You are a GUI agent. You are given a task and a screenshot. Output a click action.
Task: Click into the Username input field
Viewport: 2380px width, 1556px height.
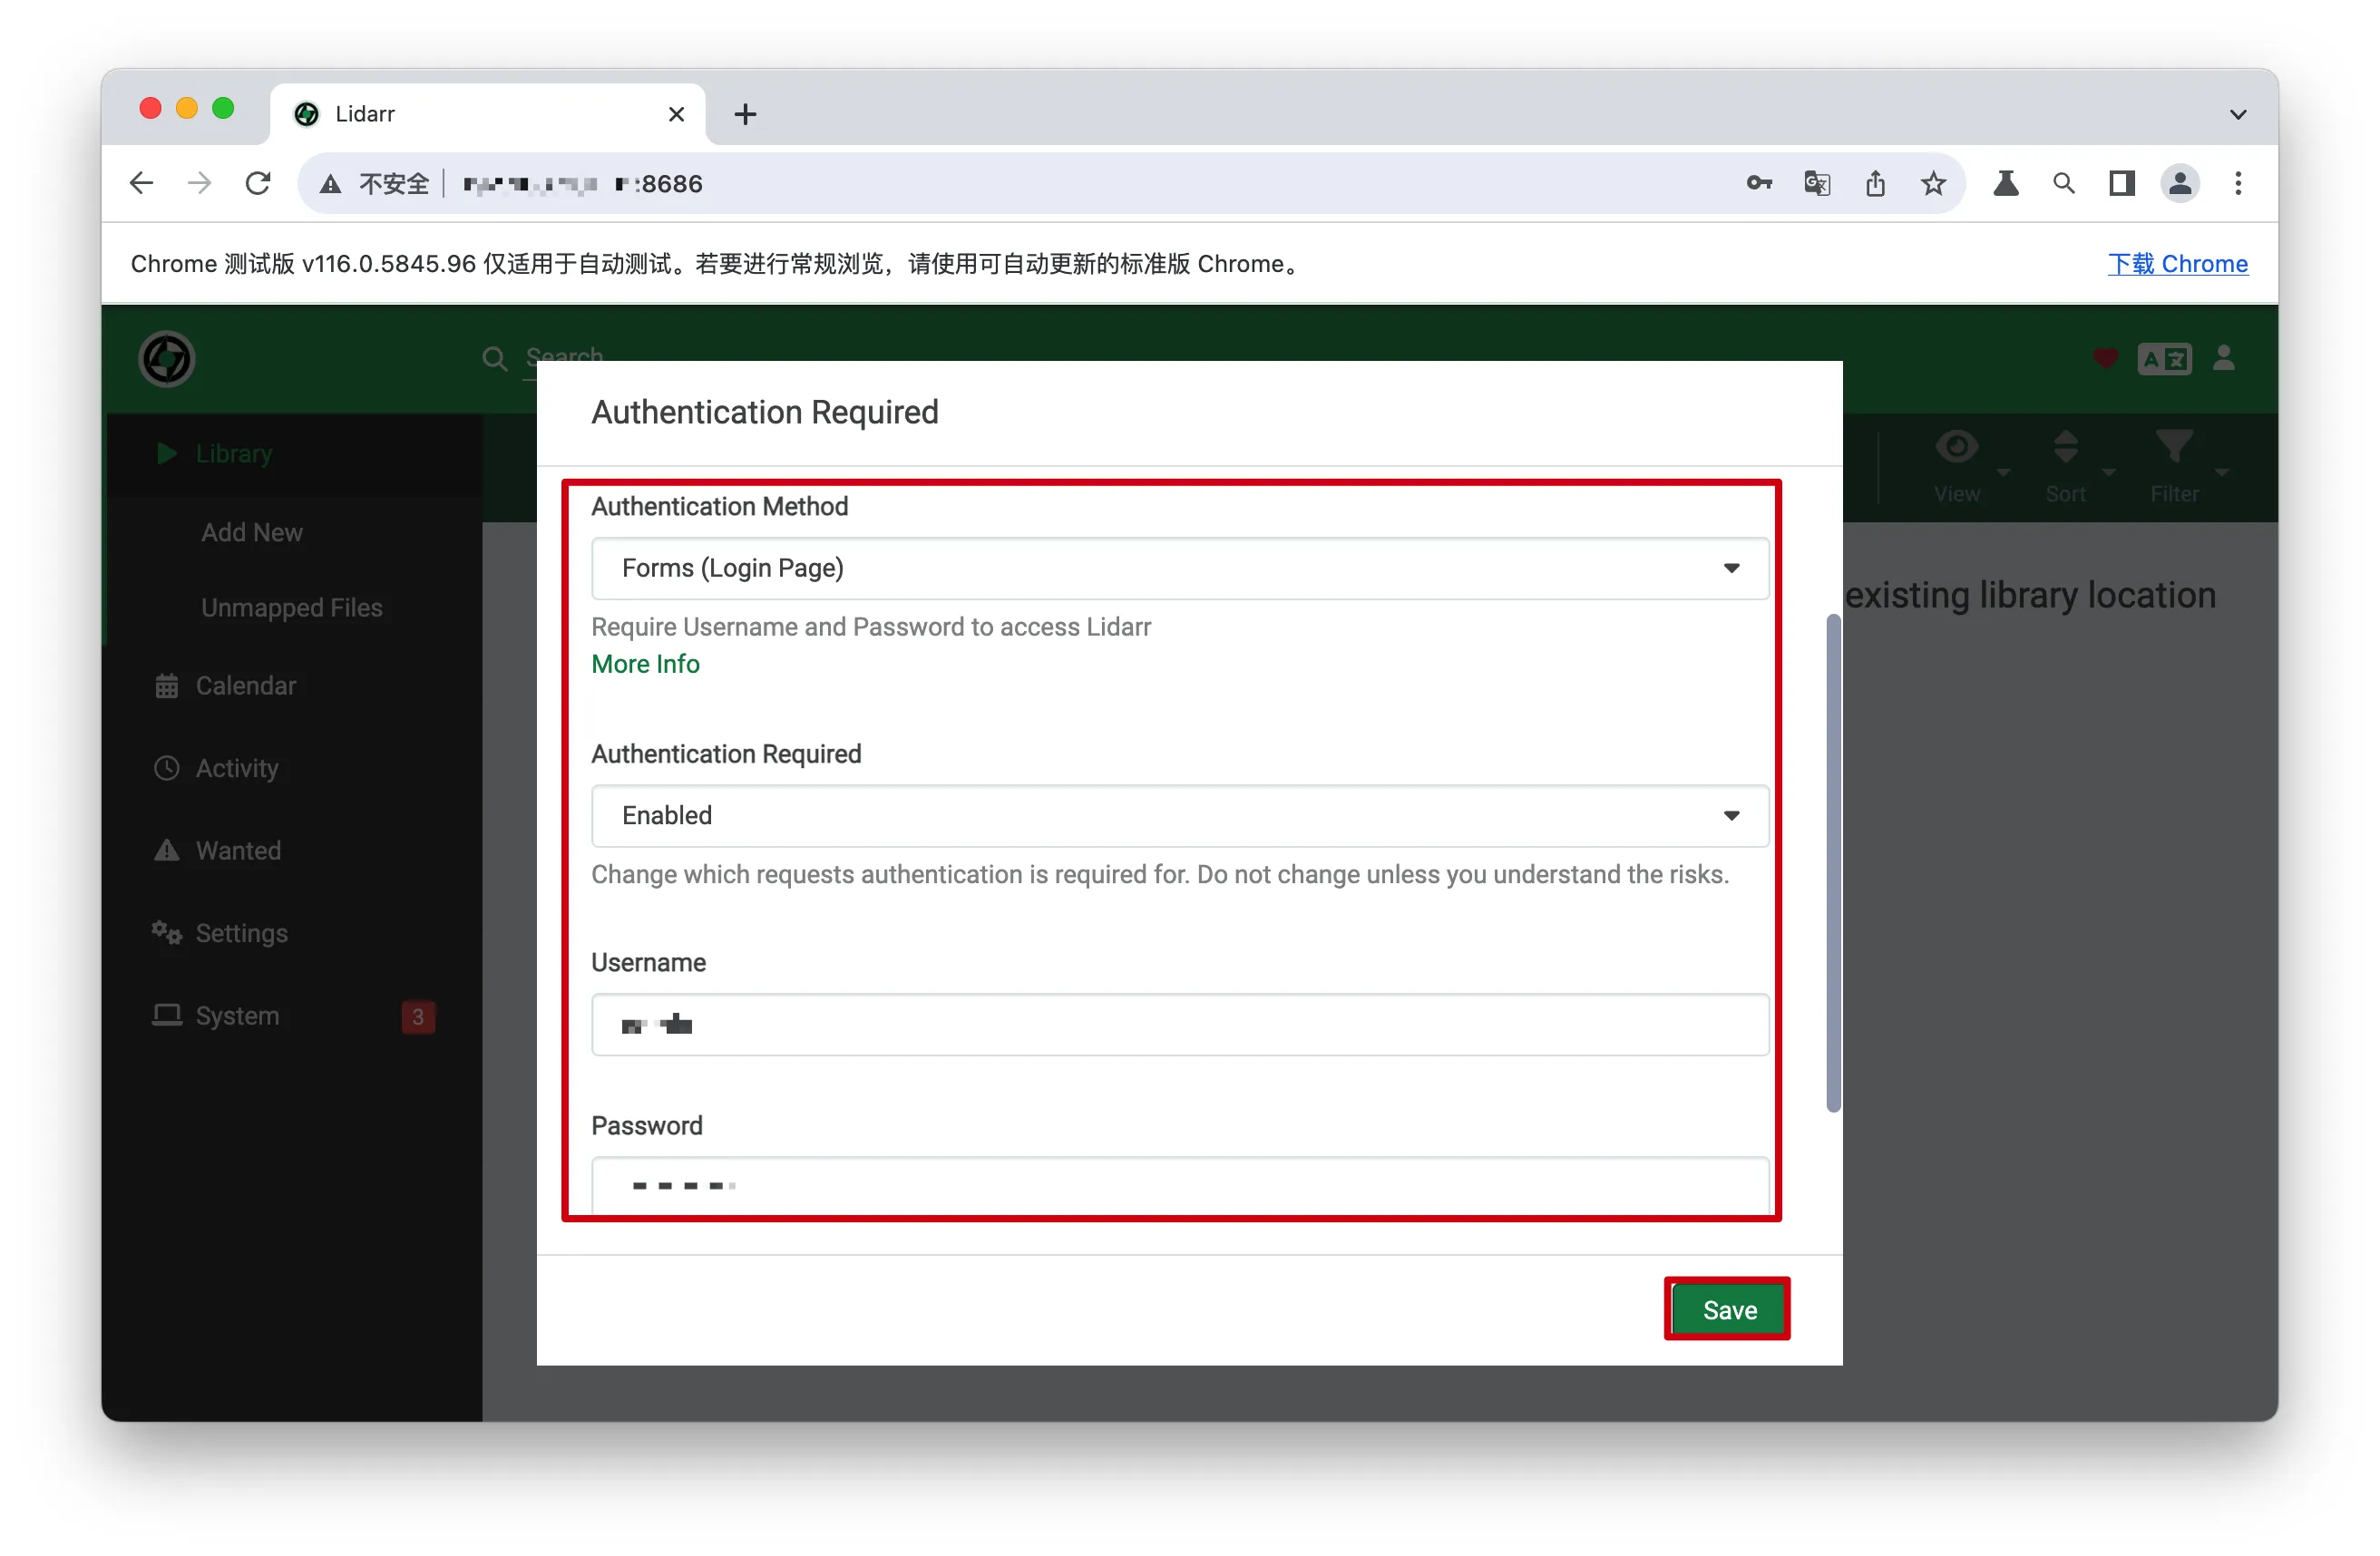1179,1024
